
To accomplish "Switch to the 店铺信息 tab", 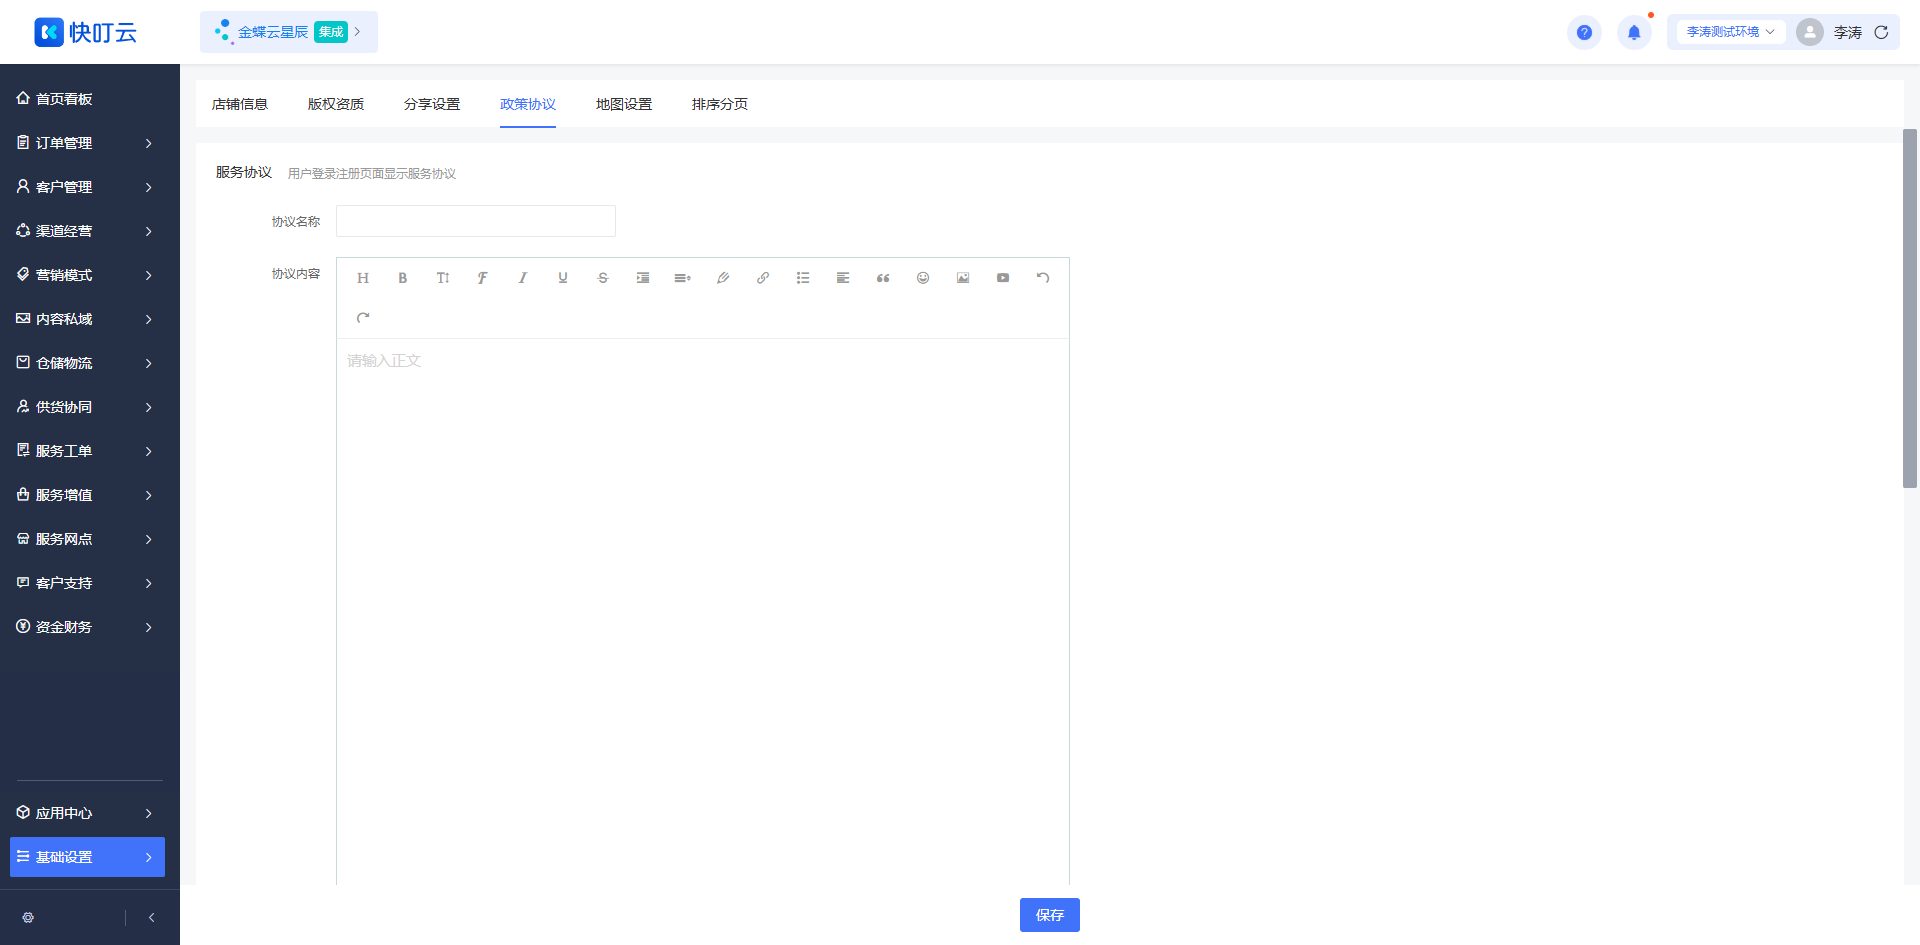I will point(240,104).
